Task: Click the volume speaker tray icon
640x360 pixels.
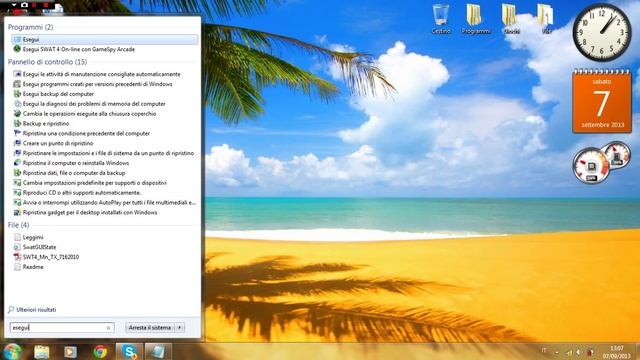Action: click(x=579, y=352)
